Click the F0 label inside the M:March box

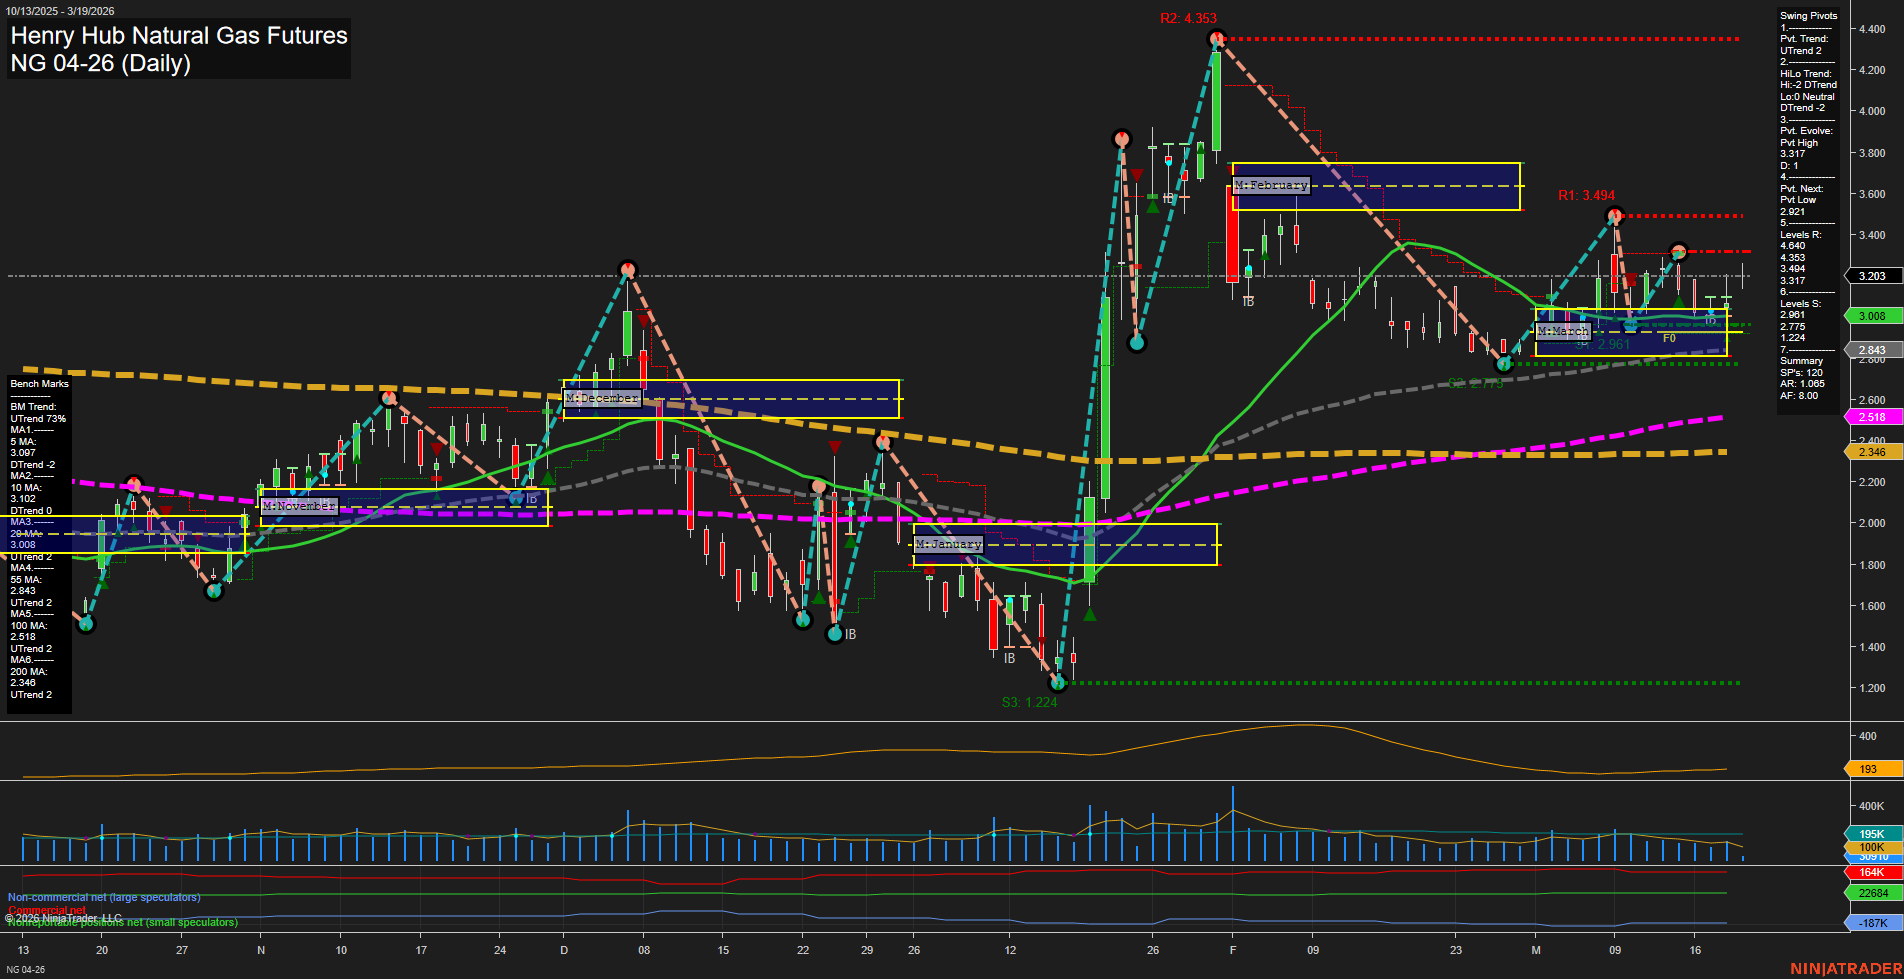1668,338
